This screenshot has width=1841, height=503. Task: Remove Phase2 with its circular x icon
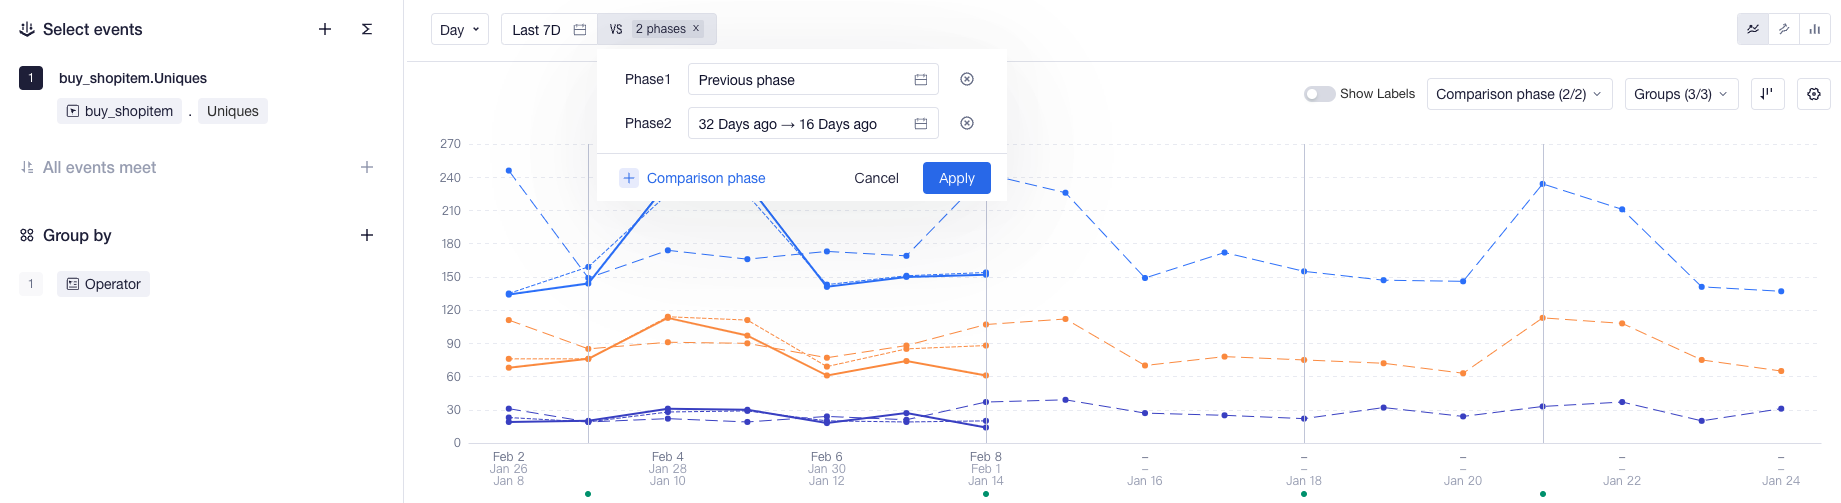(967, 123)
